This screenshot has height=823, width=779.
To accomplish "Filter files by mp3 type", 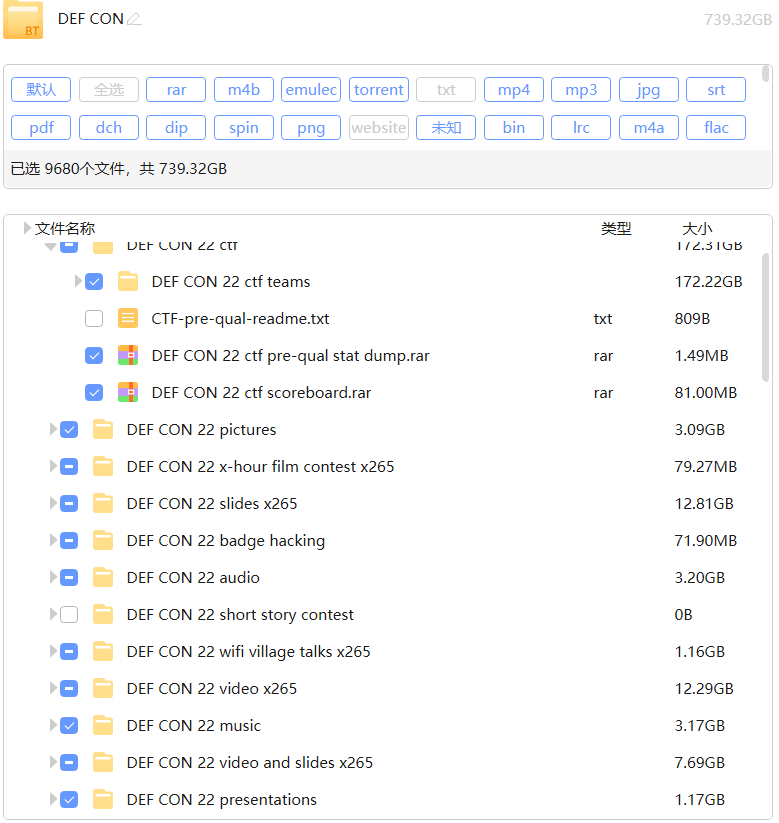I will click(x=581, y=90).
